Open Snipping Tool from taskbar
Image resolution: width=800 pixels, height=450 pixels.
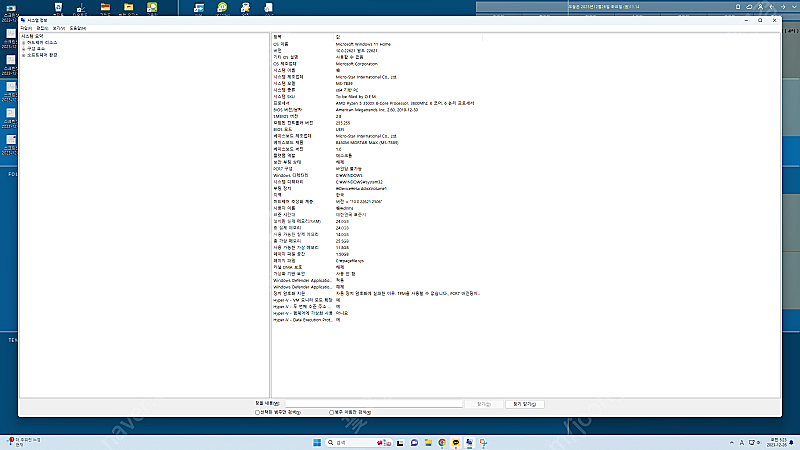coord(483,442)
